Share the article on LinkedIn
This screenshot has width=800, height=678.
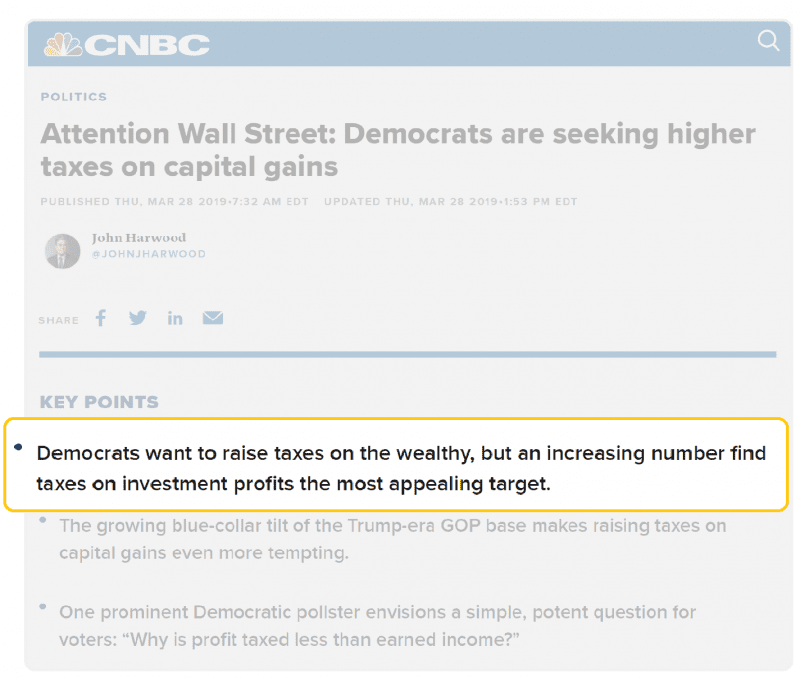175,318
